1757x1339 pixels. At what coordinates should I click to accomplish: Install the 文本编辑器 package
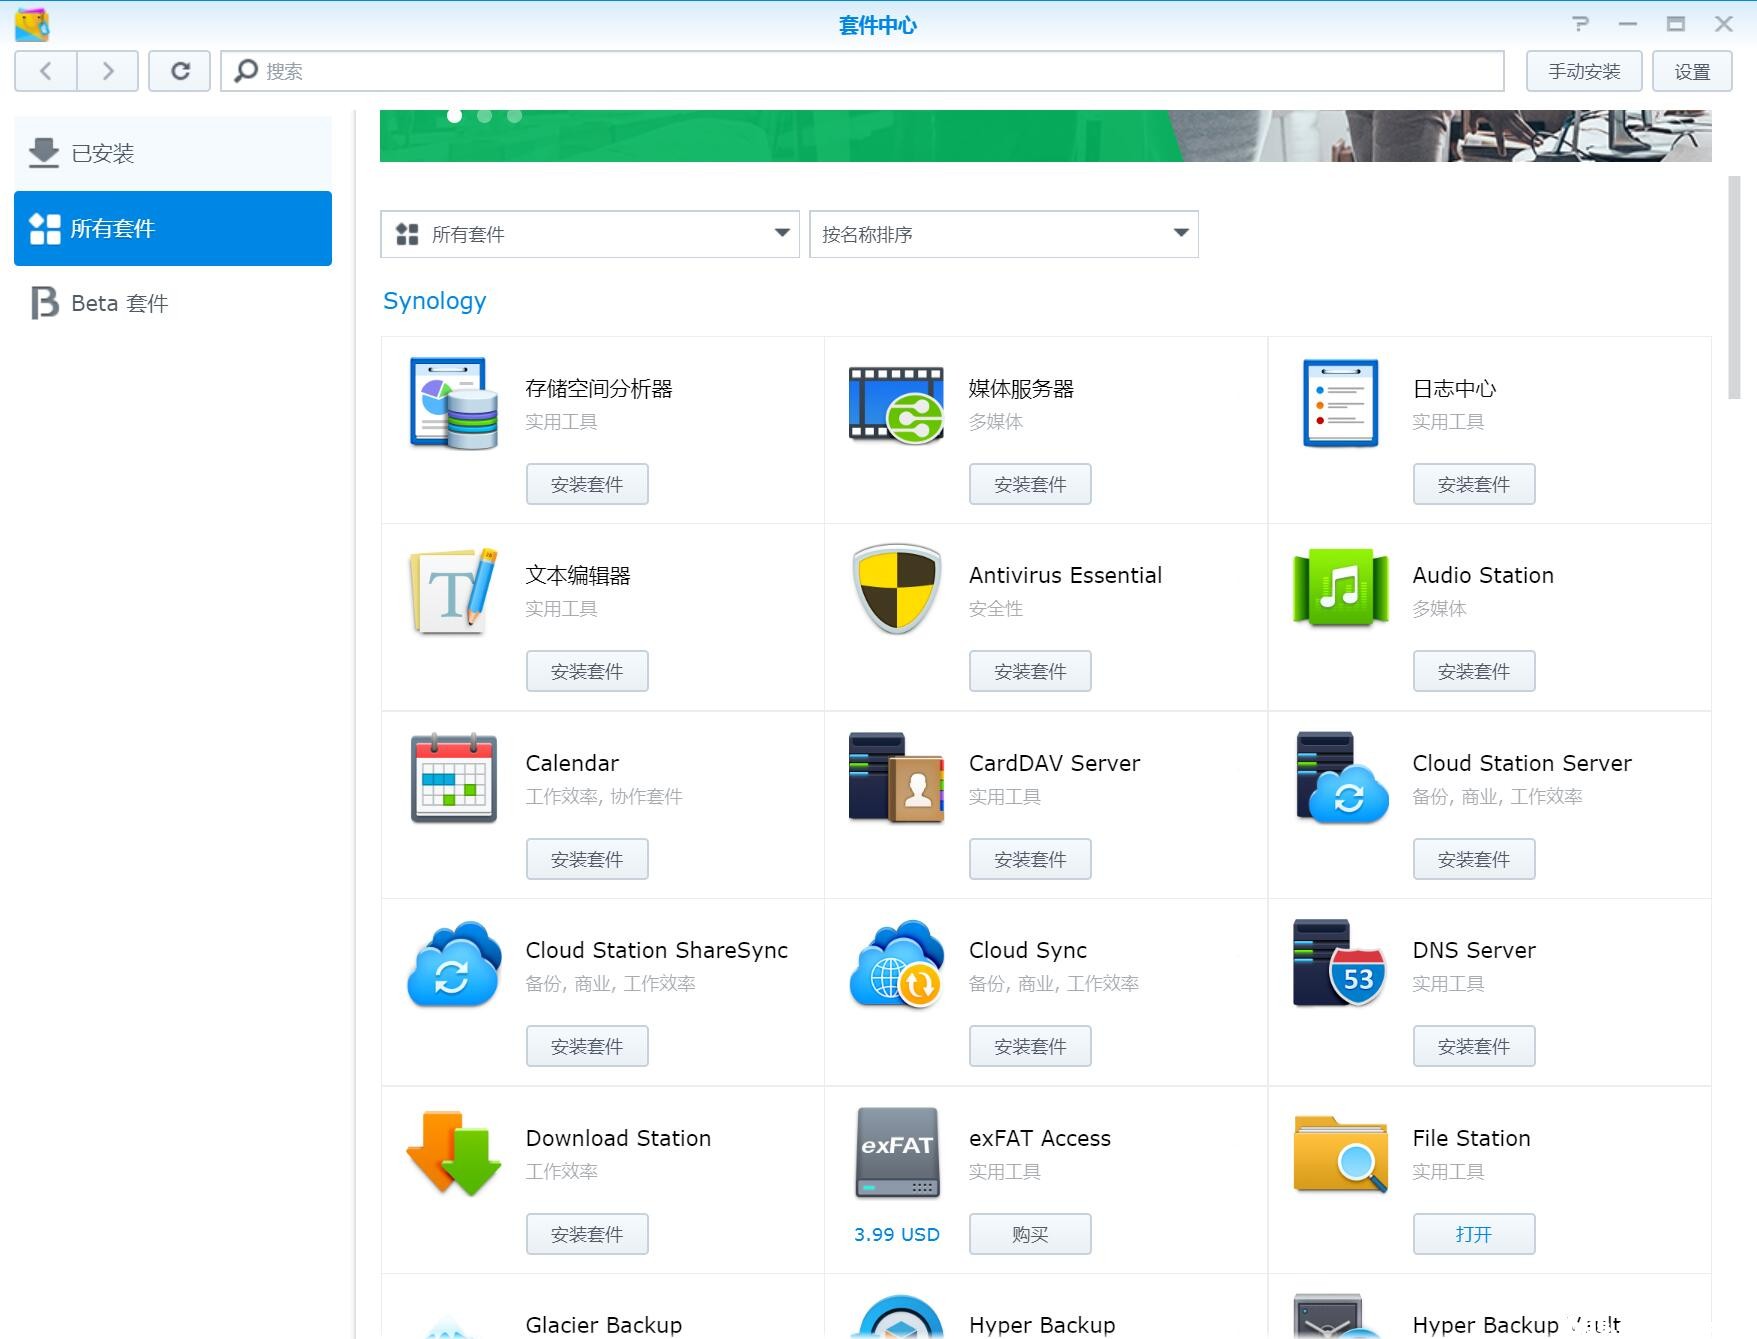tap(587, 671)
